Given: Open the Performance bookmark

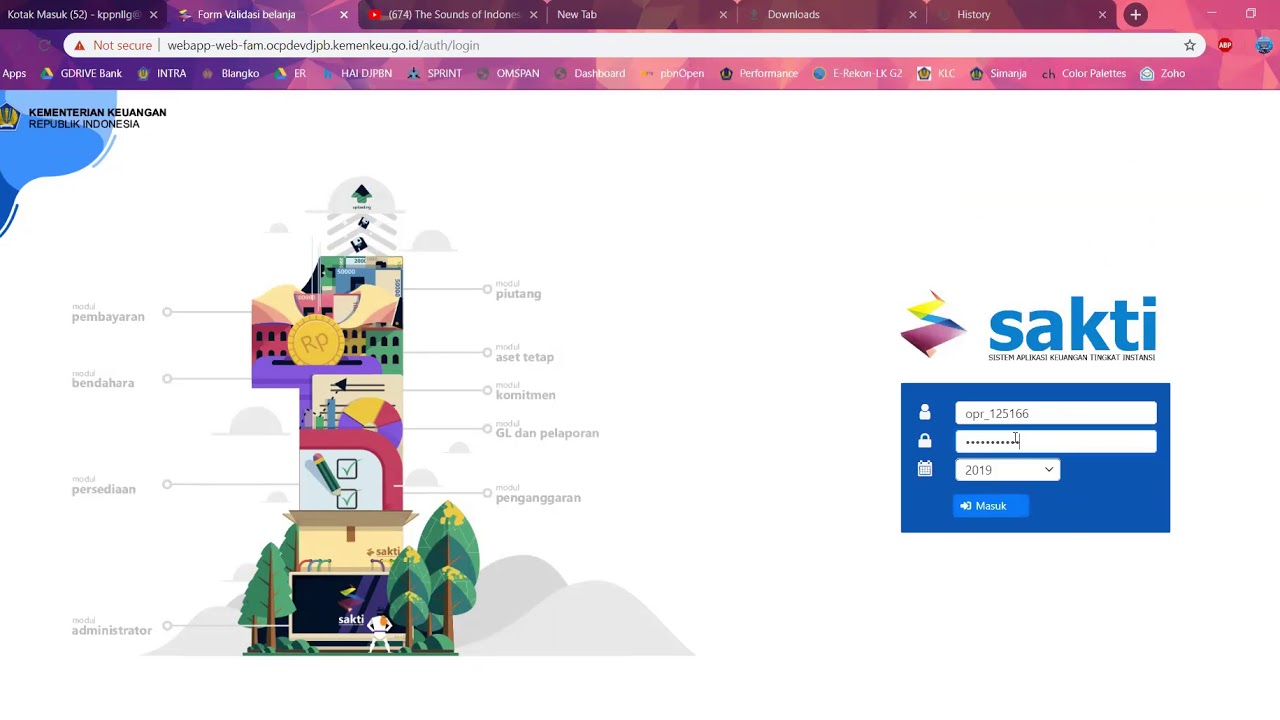Looking at the screenshot, I should point(759,73).
